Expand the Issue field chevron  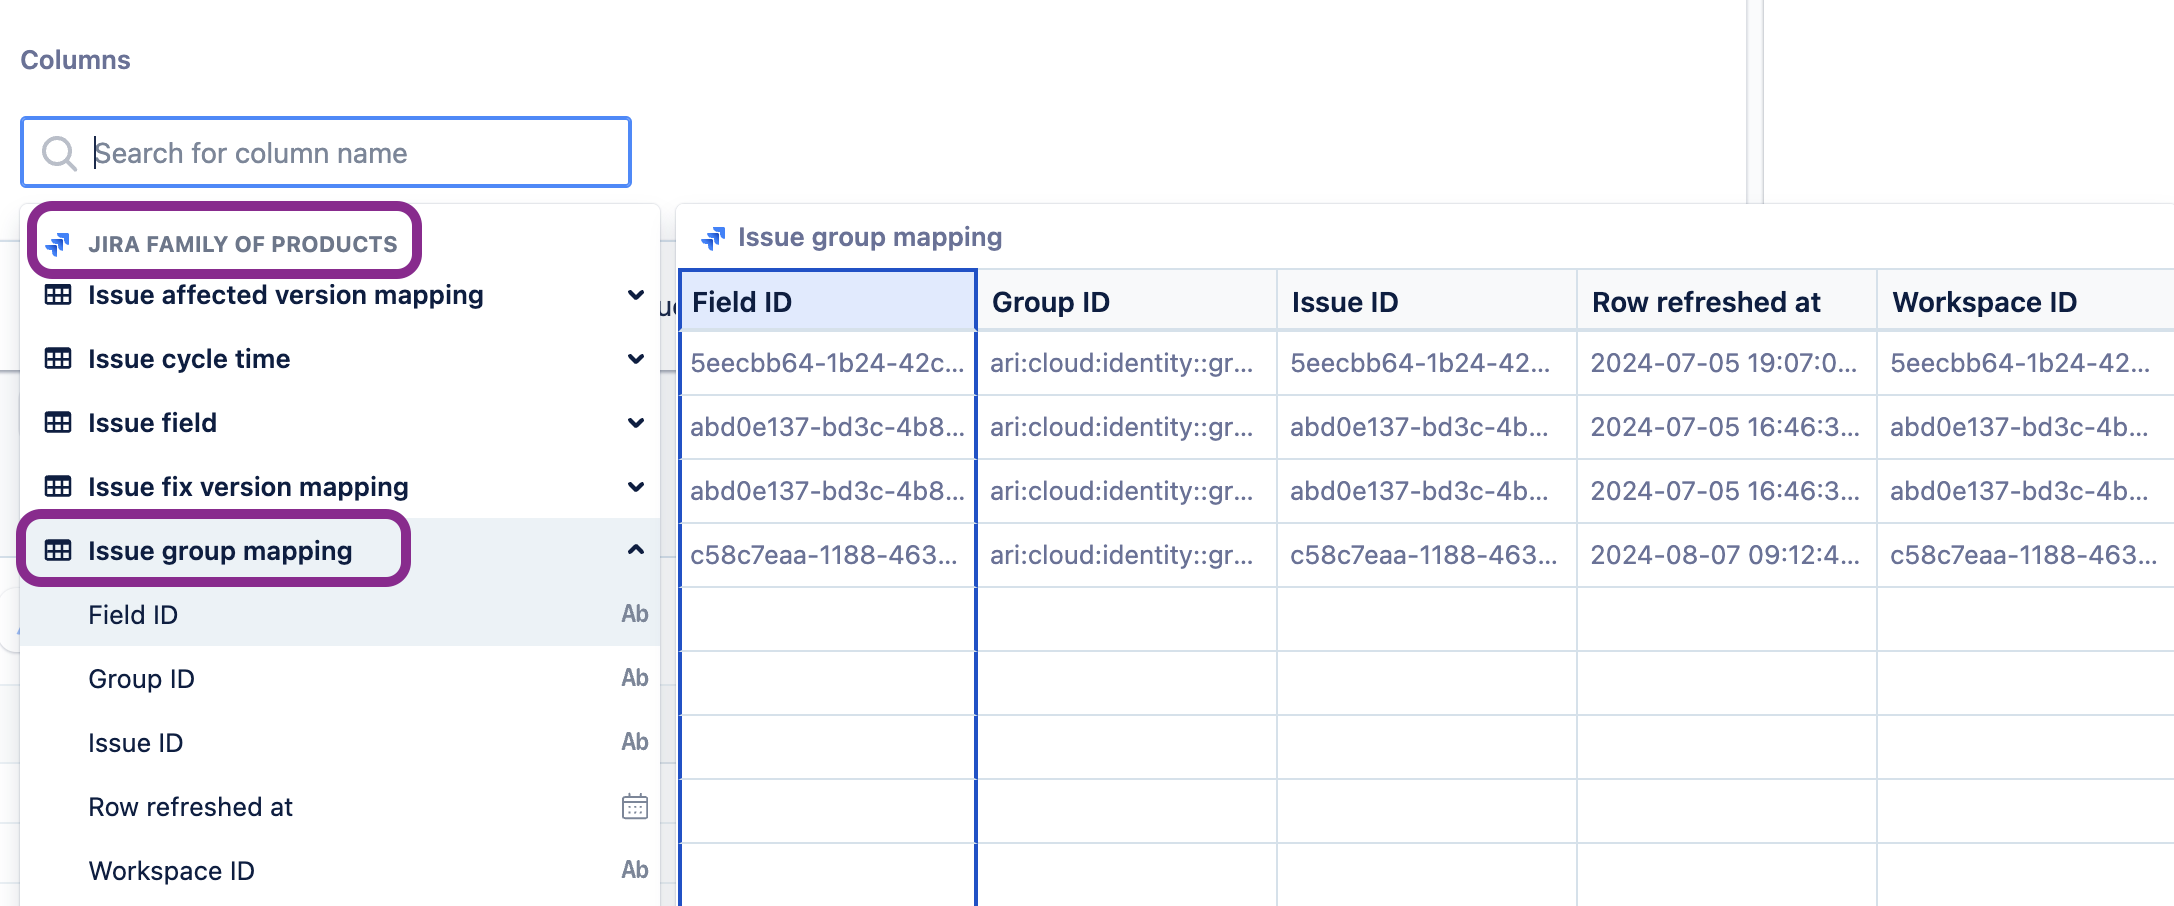(x=635, y=423)
